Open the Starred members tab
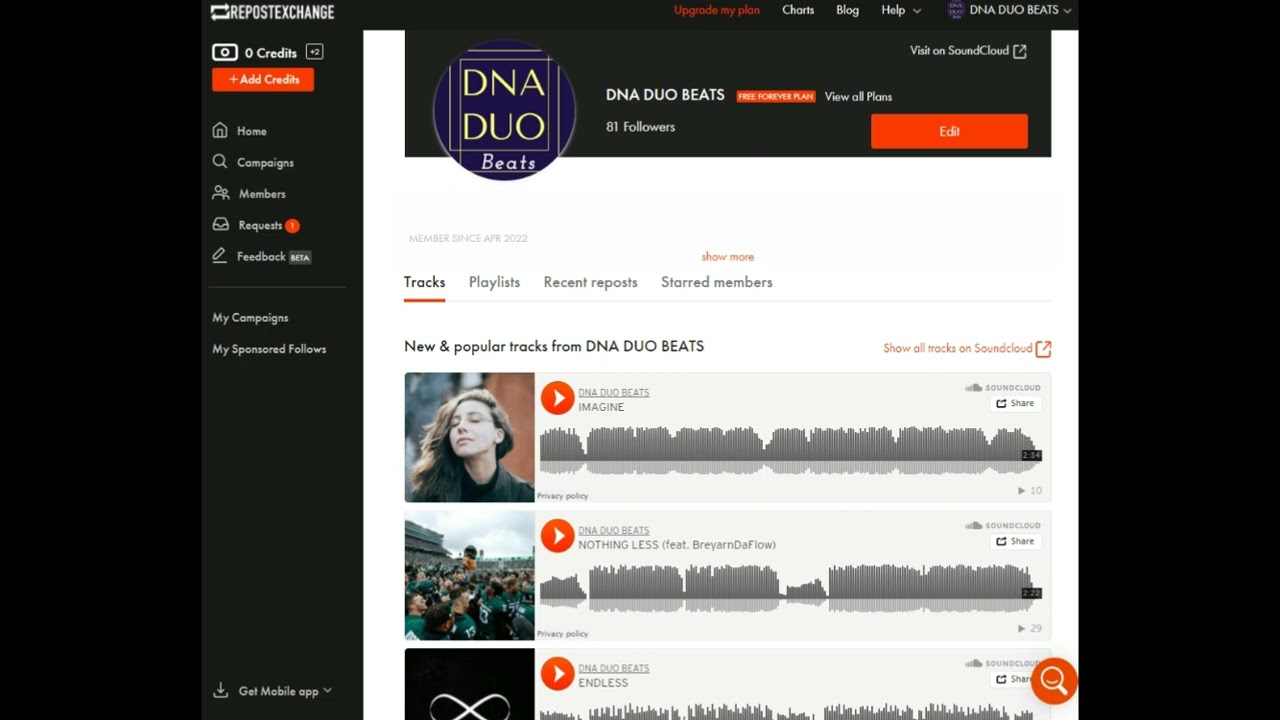Viewport: 1280px width, 720px height. click(x=716, y=282)
